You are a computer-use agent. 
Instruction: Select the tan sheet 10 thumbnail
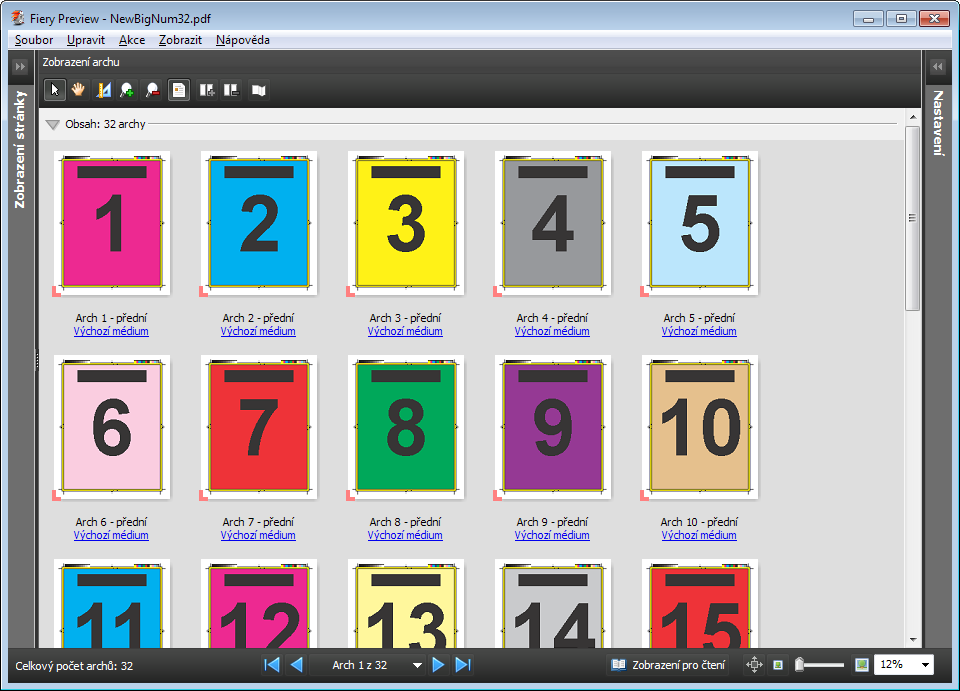click(700, 427)
